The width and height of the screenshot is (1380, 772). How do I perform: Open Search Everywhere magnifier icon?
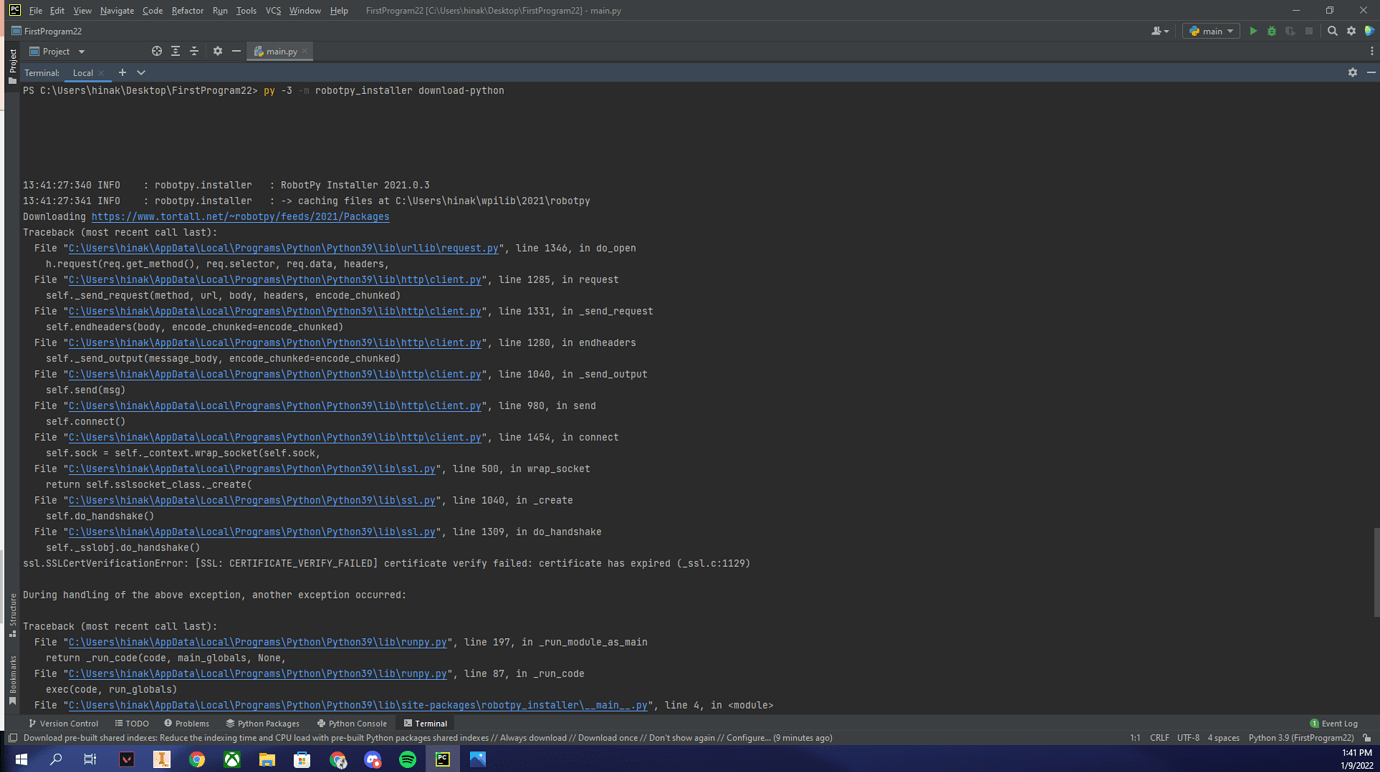[x=1332, y=31]
